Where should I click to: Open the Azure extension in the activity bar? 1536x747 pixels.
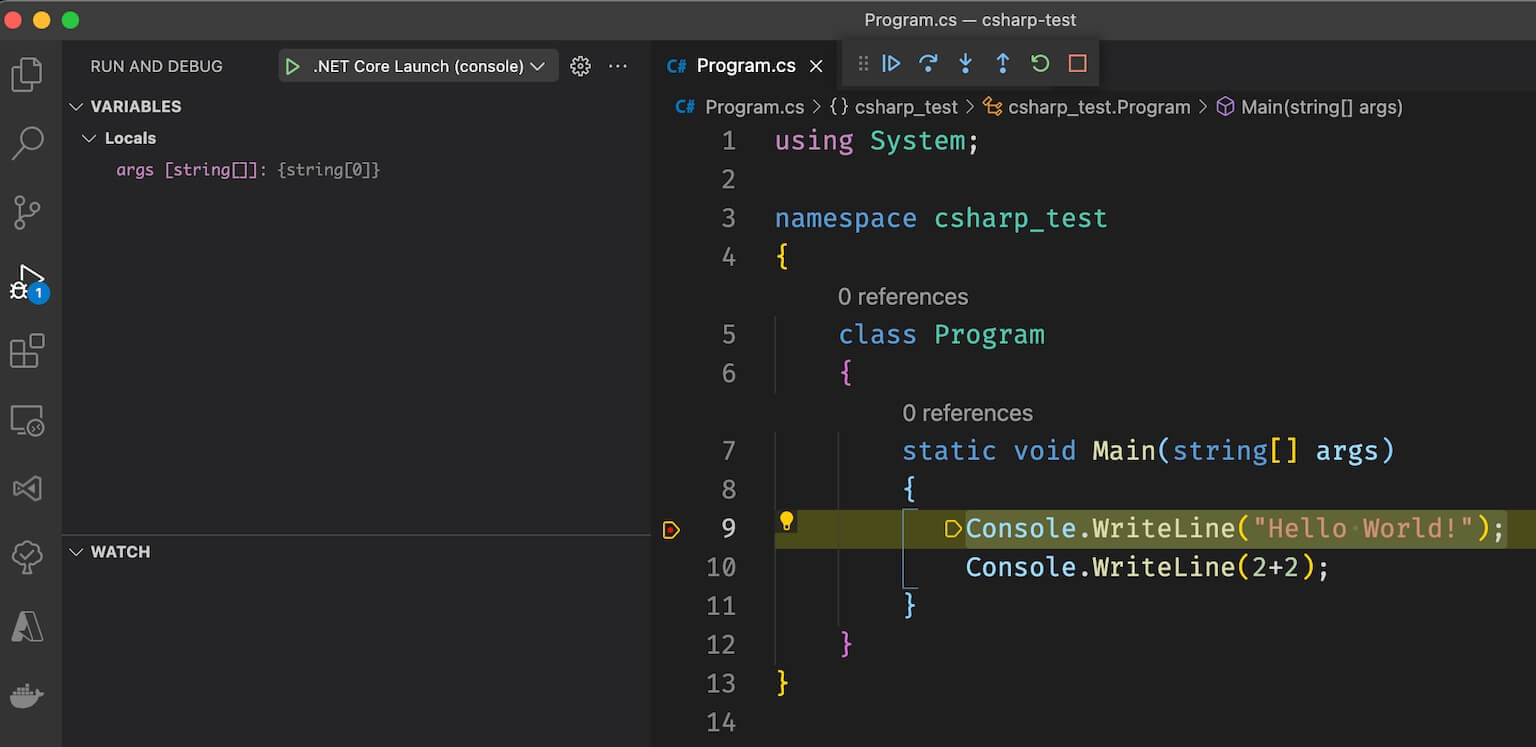coord(29,626)
